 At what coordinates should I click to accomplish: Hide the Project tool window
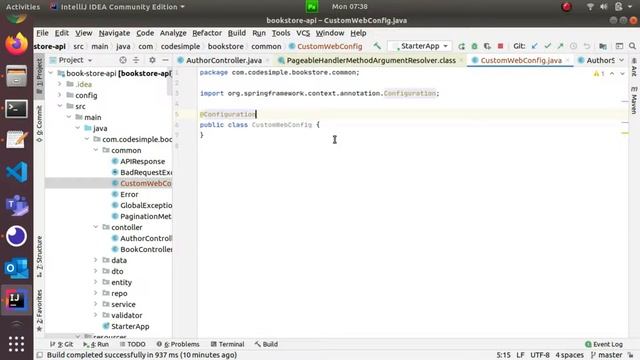pyautogui.click(x=165, y=60)
